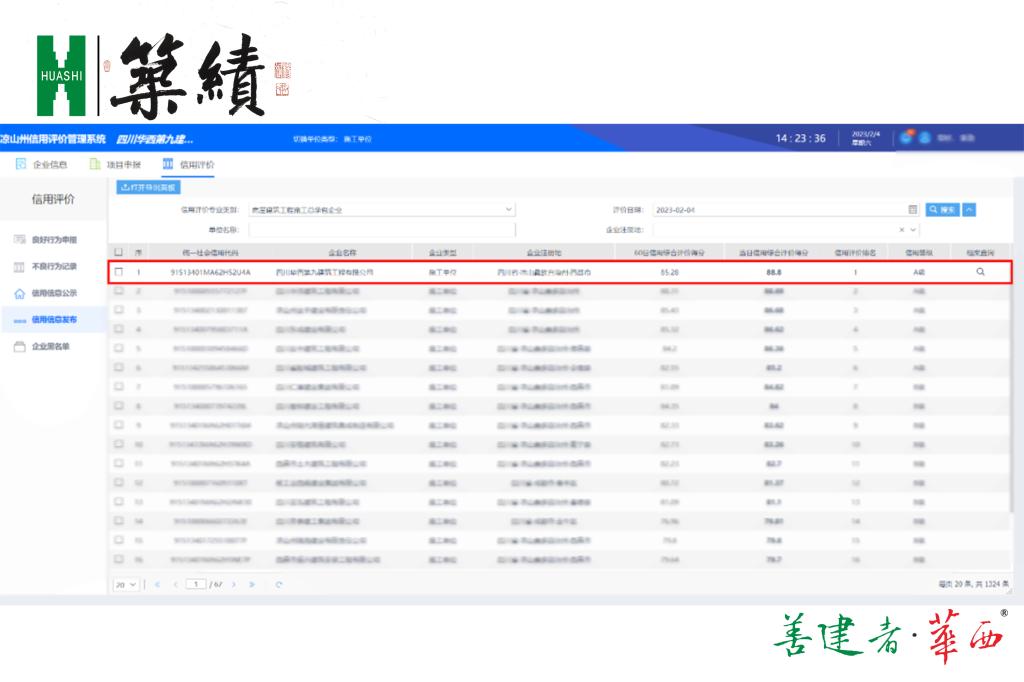Image resolution: width=1024 pixels, height=682 pixels.
Task: Toggle the select-all header checkbox
Action: tap(119, 252)
